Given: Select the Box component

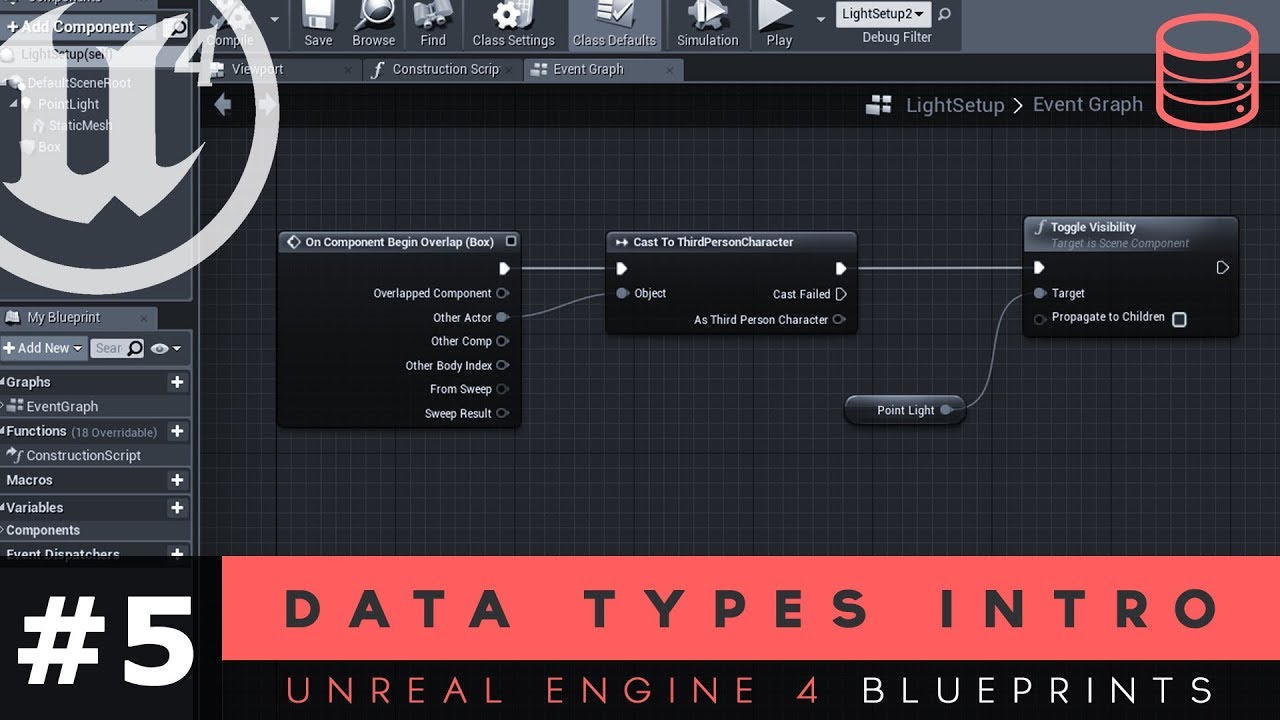Looking at the screenshot, I should [x=49, y=147].
